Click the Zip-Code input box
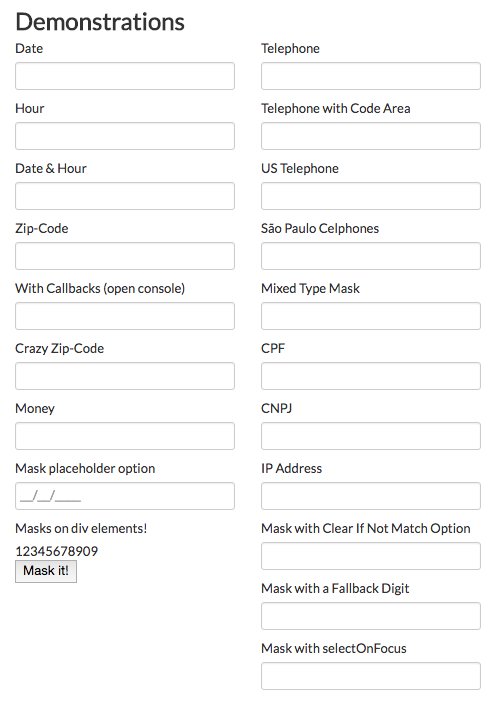Viewport: 496px width, 709px height. pos(125,256)
